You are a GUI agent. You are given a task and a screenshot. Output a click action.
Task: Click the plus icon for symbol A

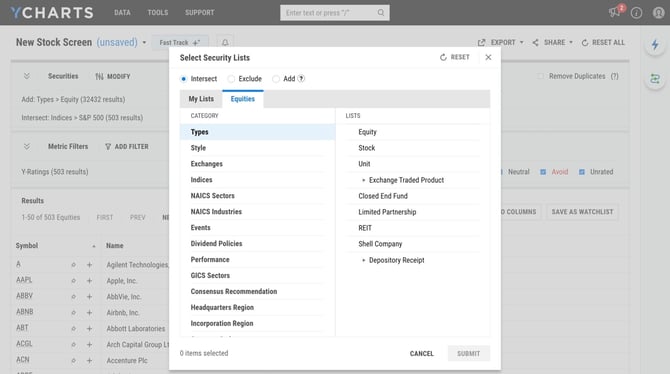click(x=89, y=265)
